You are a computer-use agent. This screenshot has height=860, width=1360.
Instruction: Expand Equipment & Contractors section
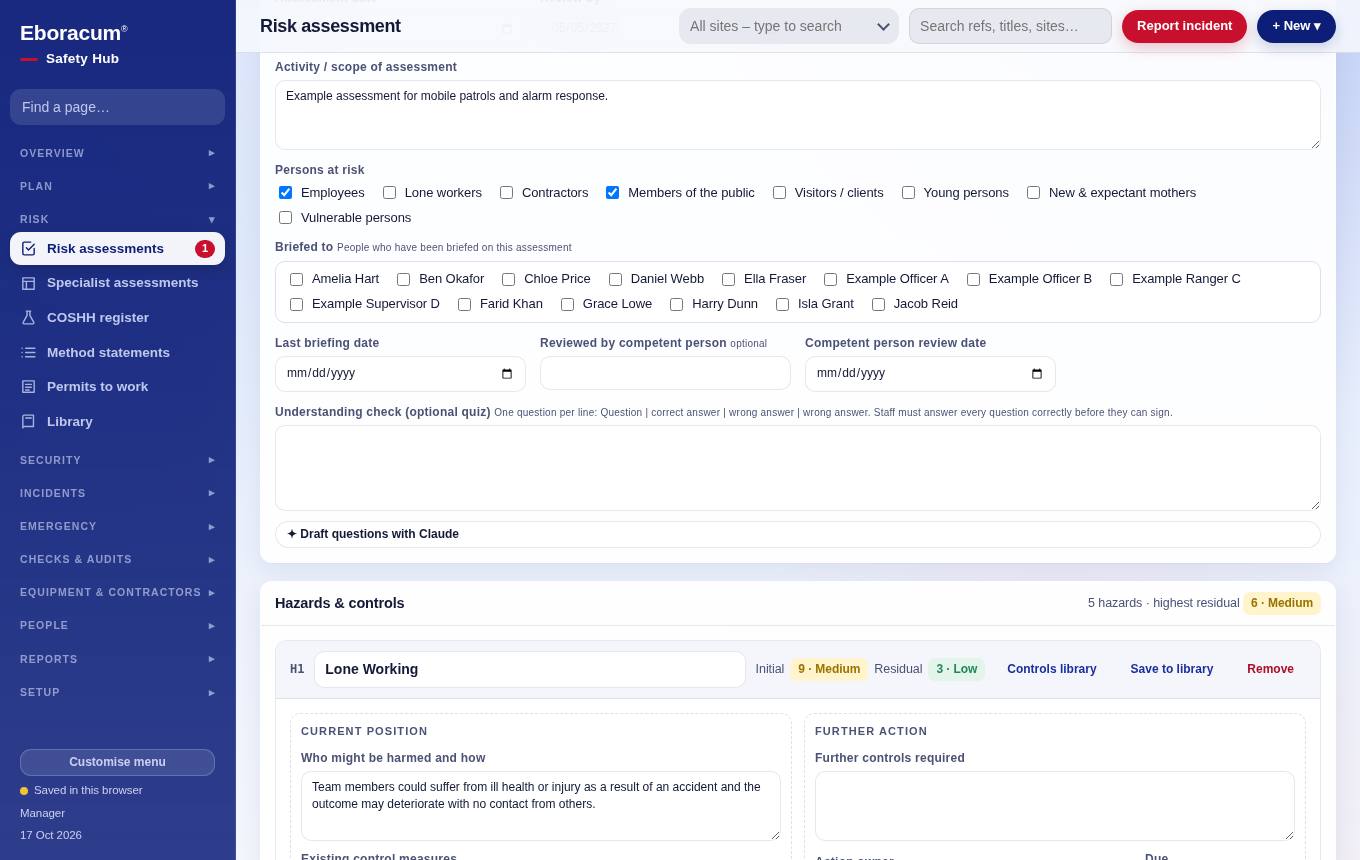click(x=118, y=592)
